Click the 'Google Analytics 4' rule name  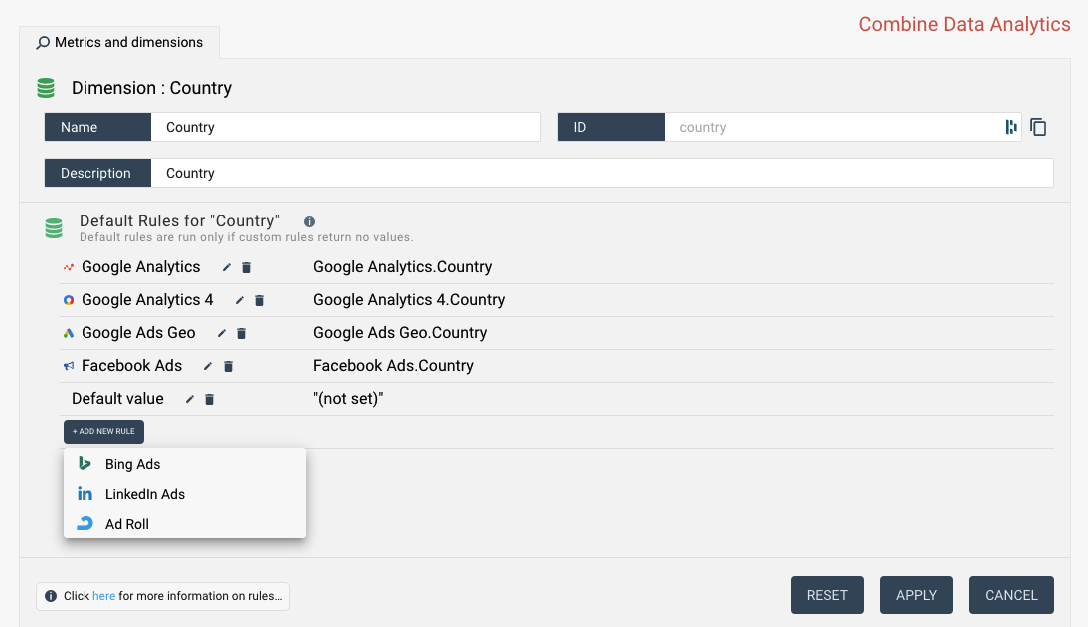pos(148,300)
